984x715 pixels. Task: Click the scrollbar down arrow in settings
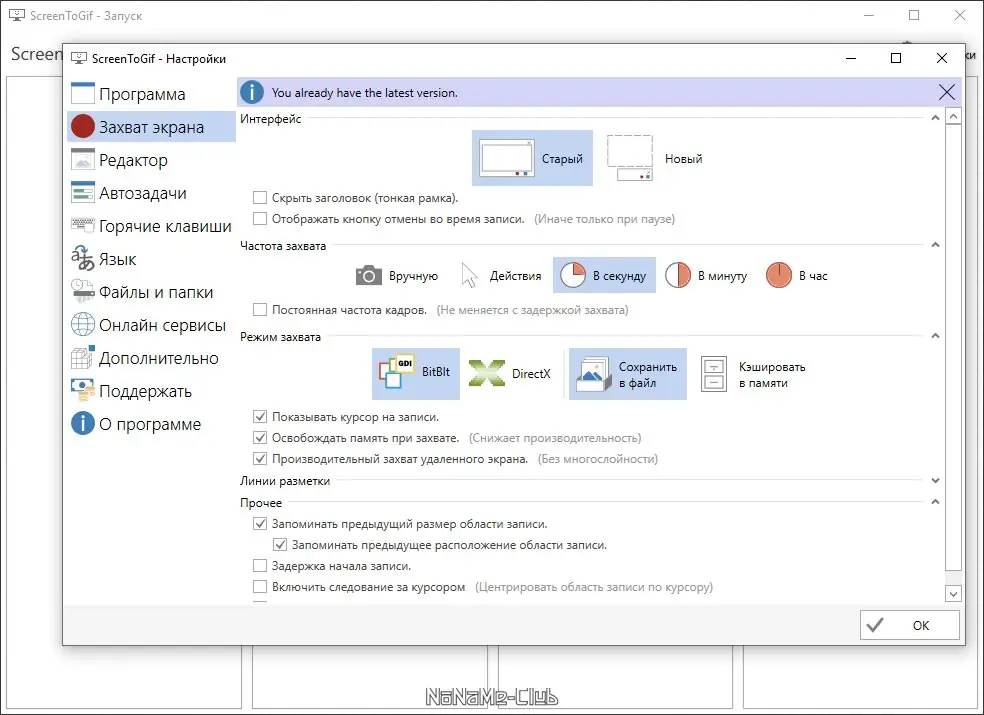(x=953, y=593)
